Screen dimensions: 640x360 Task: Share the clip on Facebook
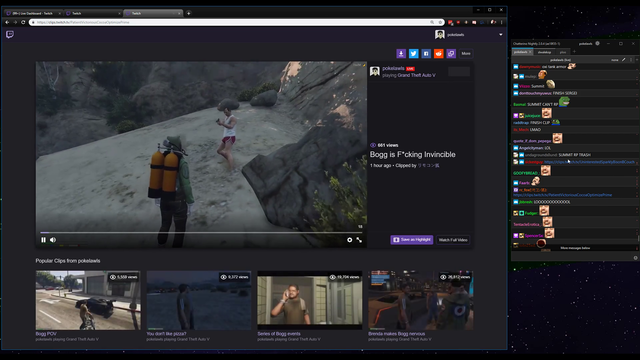tap(426, 53)
